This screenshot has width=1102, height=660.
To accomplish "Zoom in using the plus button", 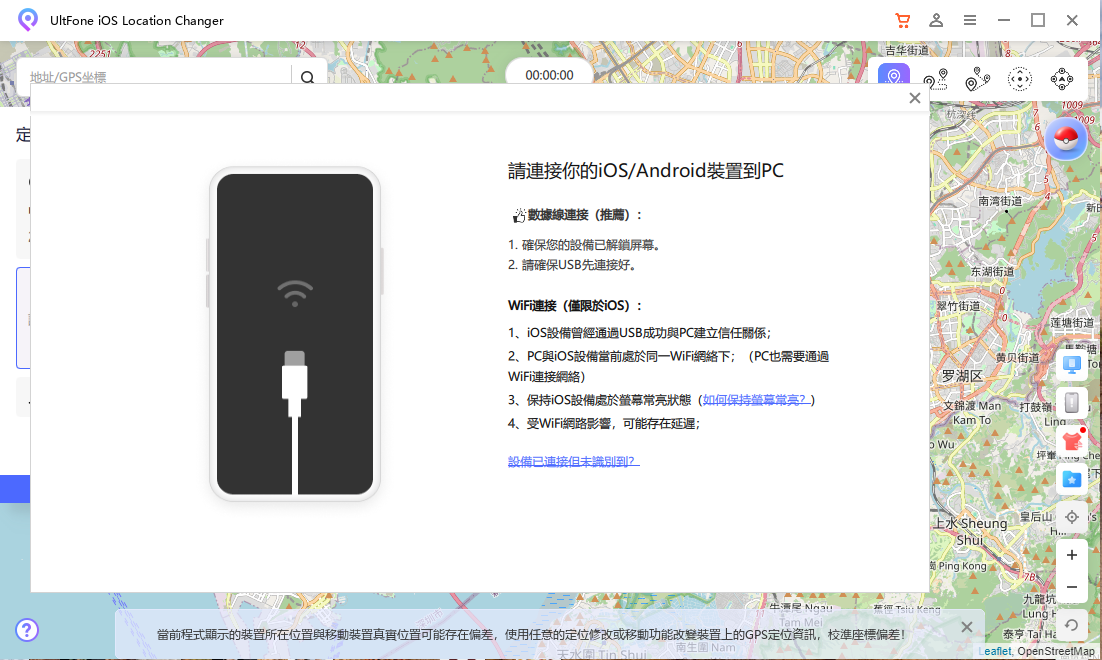I will point(1071,554).
